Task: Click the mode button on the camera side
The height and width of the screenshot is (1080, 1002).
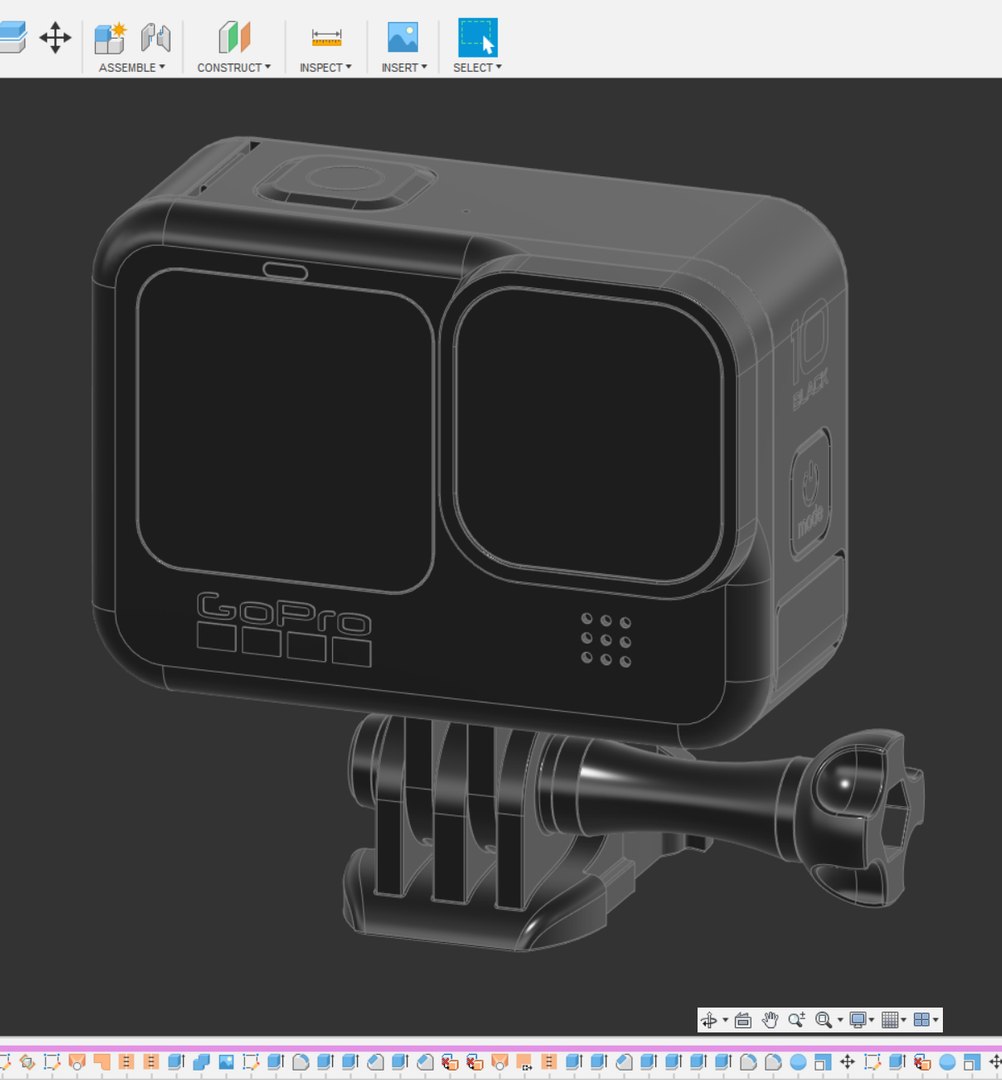Action: coord(811,492)
